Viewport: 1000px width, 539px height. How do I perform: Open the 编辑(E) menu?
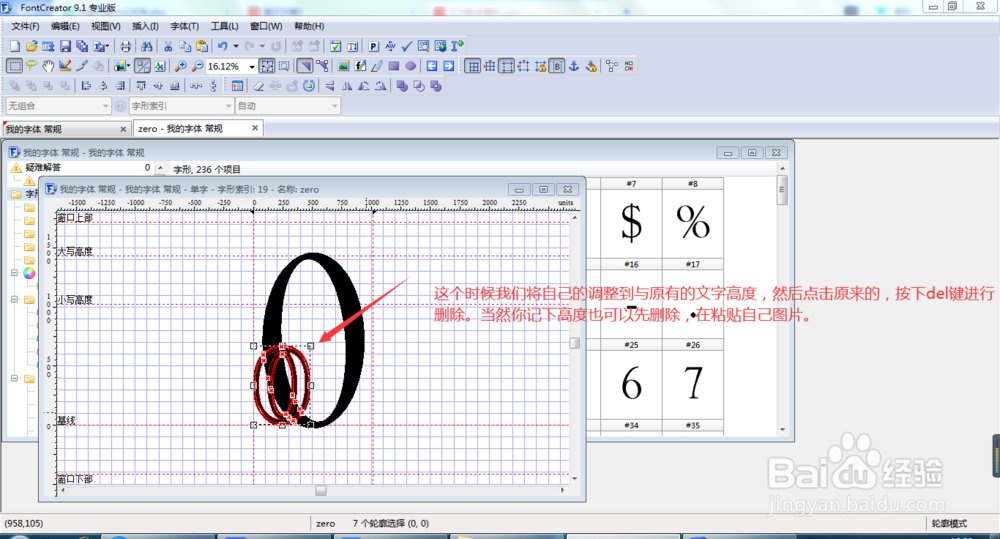(x=65, y=26)
